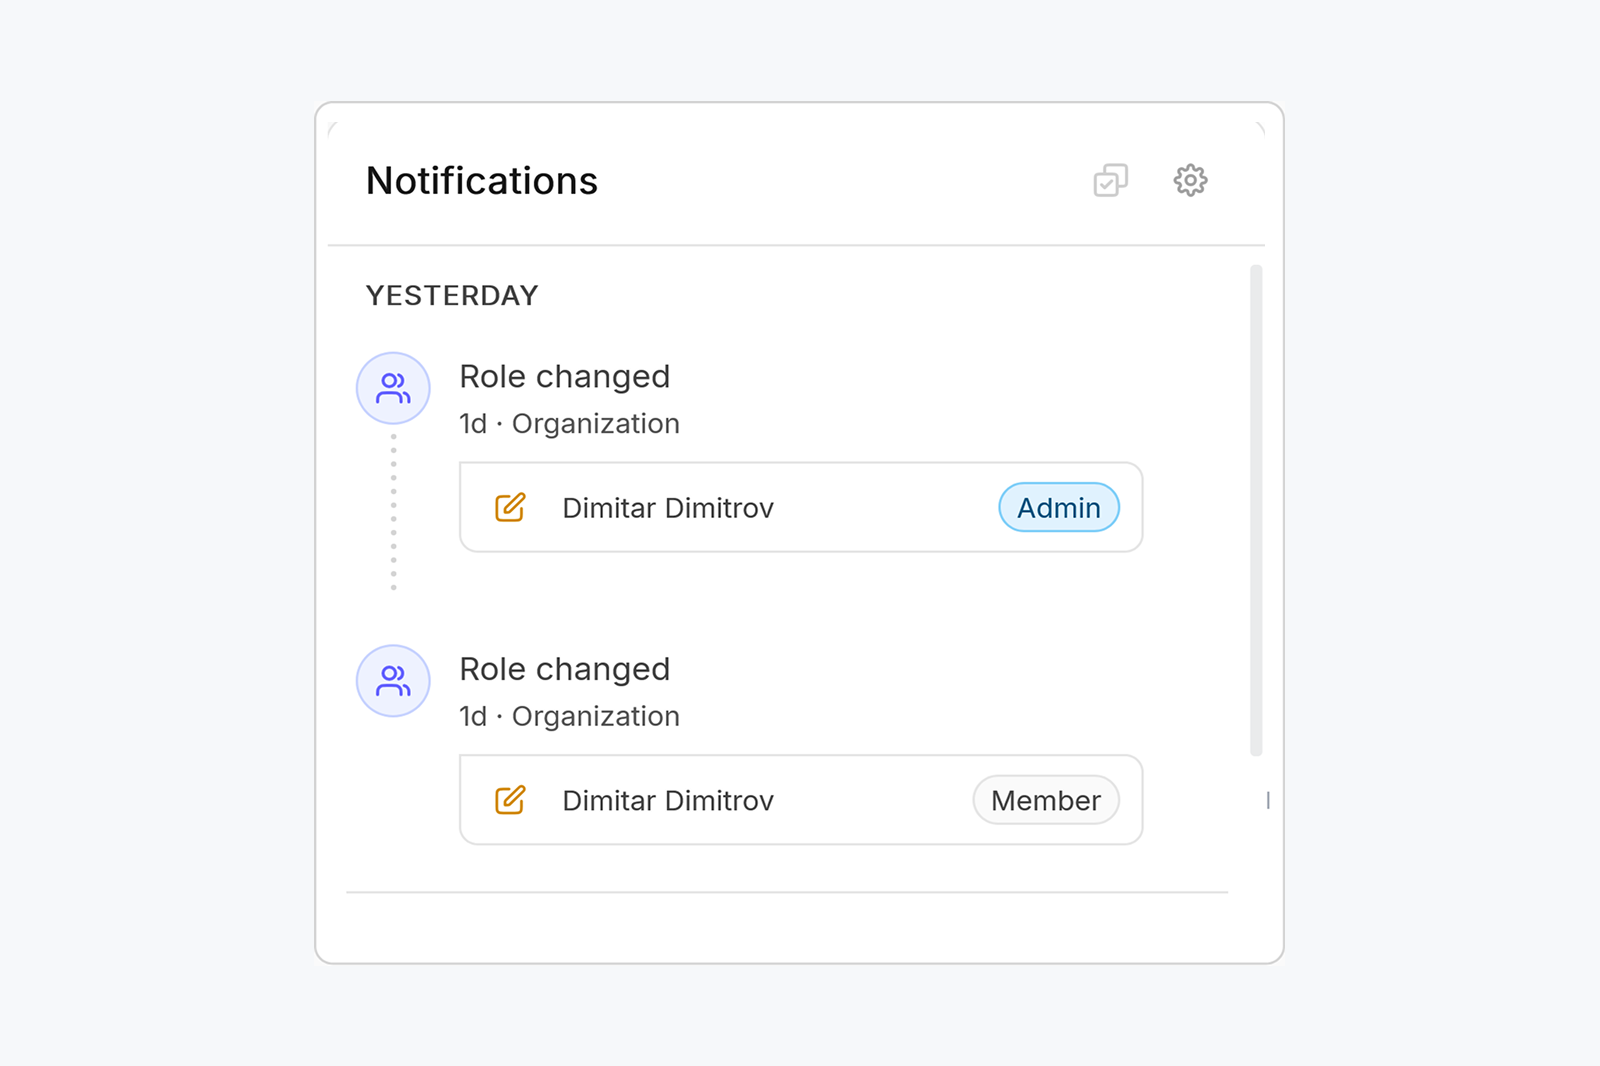Image resolution: width=1600 pixels, height=1066 pixels.
Task: Click Dimitar Dimitrov name in Admin card
Action: (x=668, y=508)
